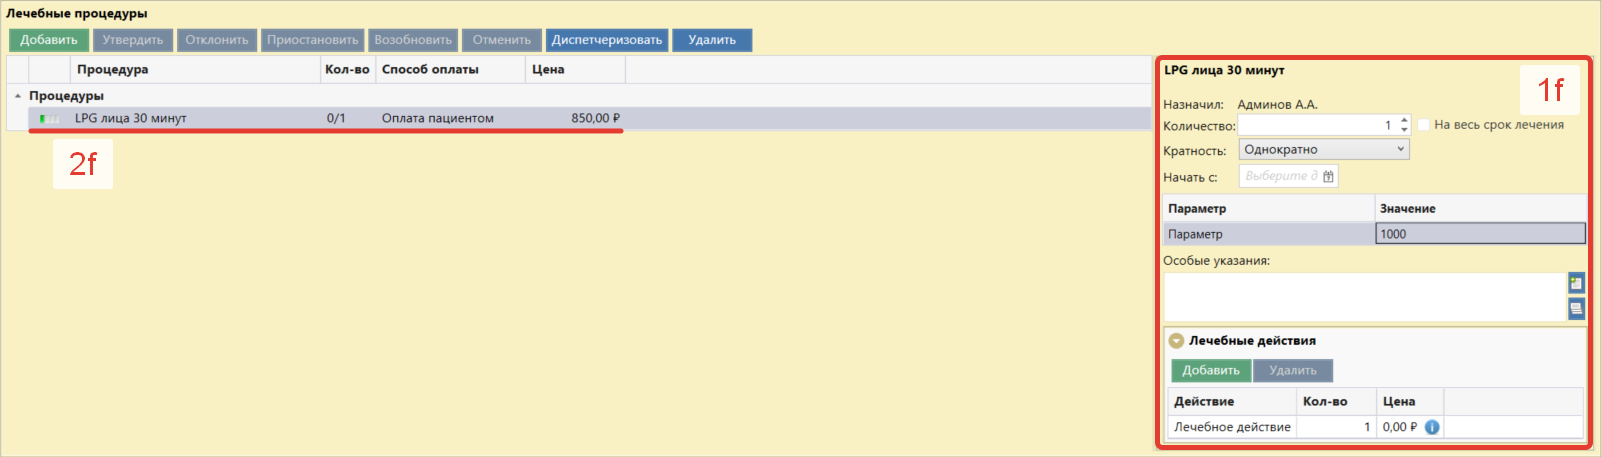This screenshot has height=457, width=1602.
Task: Click the Диспетчеризовать button
Action: (607, 40)
